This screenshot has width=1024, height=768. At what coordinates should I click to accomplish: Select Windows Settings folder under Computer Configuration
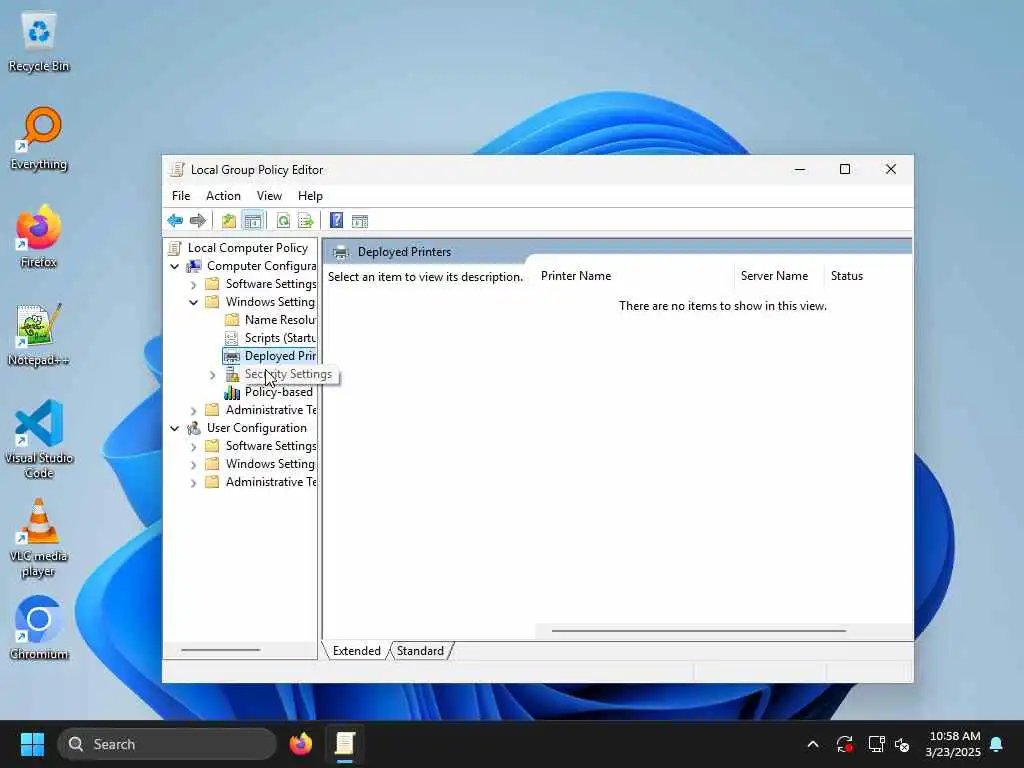click(x=270, y=302)
